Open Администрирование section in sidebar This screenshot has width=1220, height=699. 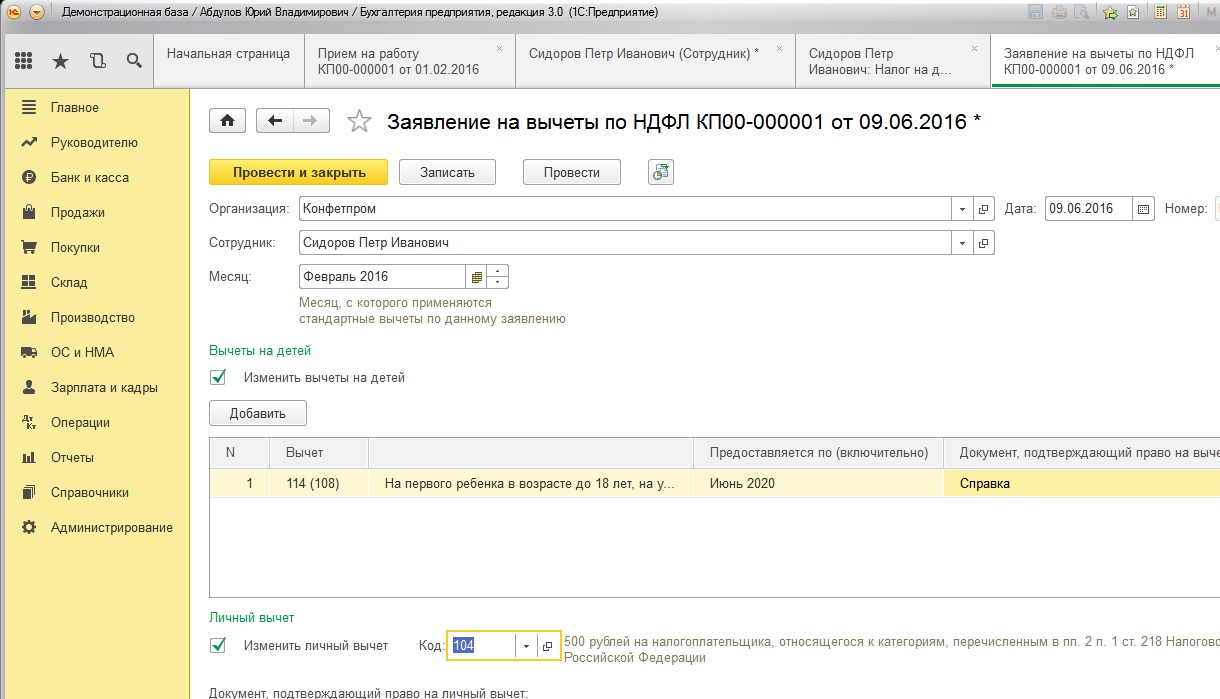(112, 527)
